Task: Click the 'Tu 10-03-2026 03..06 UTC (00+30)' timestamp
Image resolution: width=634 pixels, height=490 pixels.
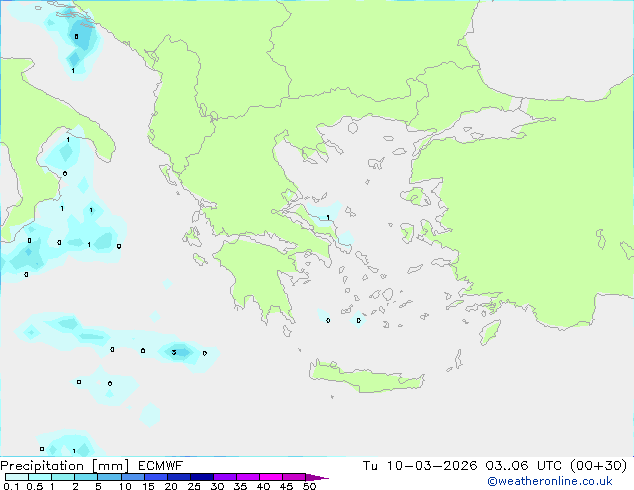Action: [x=495, y=466]
